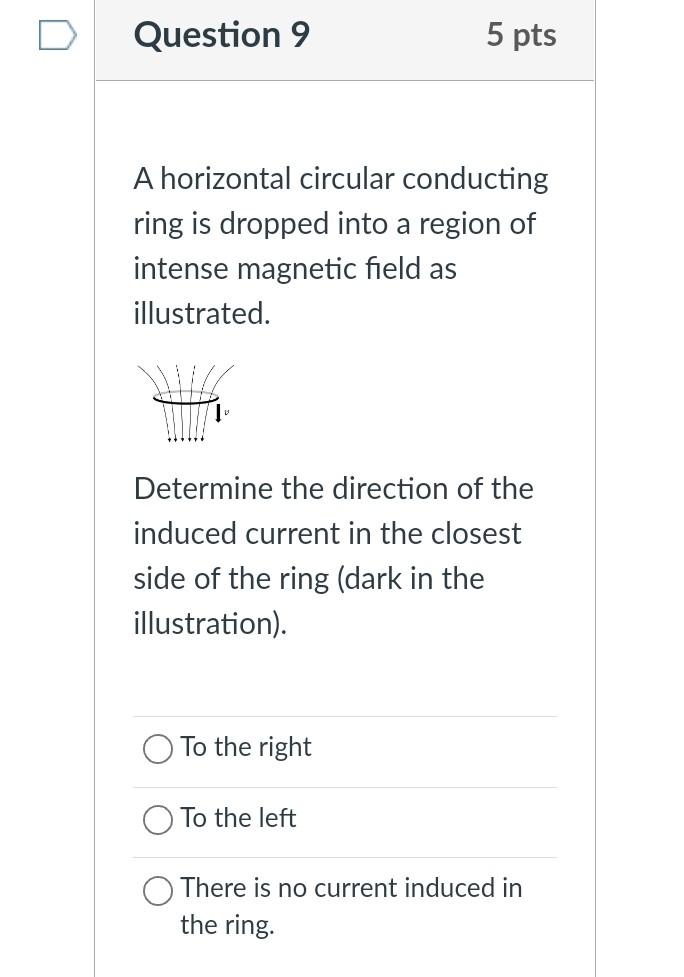Click the divider above the answer choices
Image resolution: width=684 pixels, height=977 pixels.
coord(345,716)
